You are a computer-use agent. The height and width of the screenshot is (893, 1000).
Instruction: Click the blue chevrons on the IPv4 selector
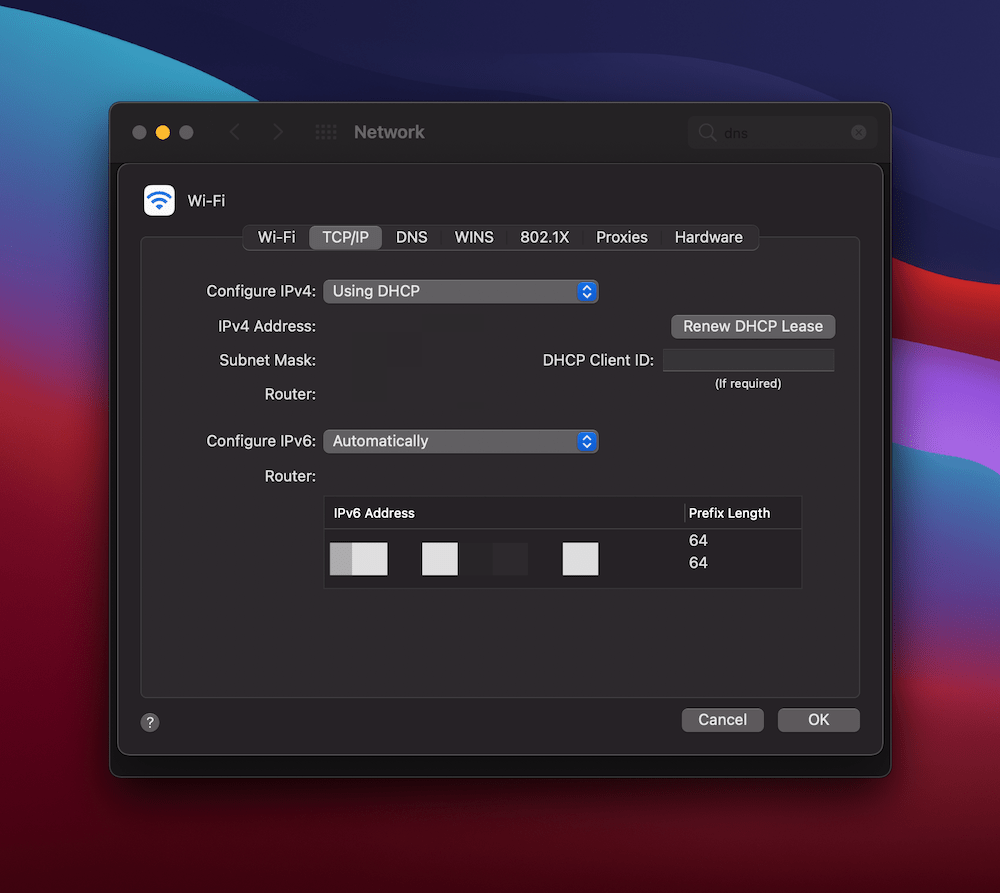587,290
